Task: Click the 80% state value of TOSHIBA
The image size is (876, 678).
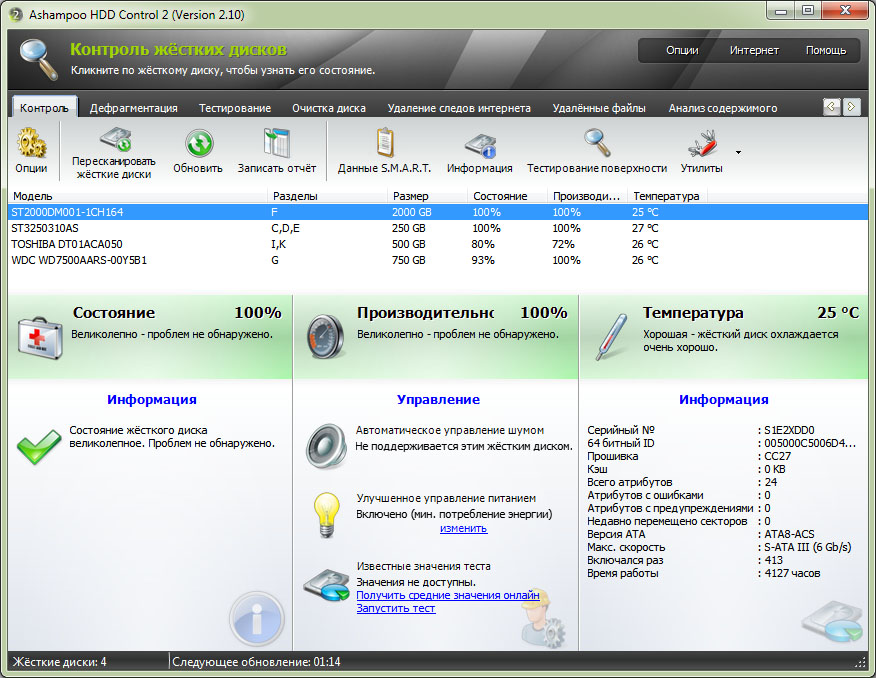Action: click(483, 244)
